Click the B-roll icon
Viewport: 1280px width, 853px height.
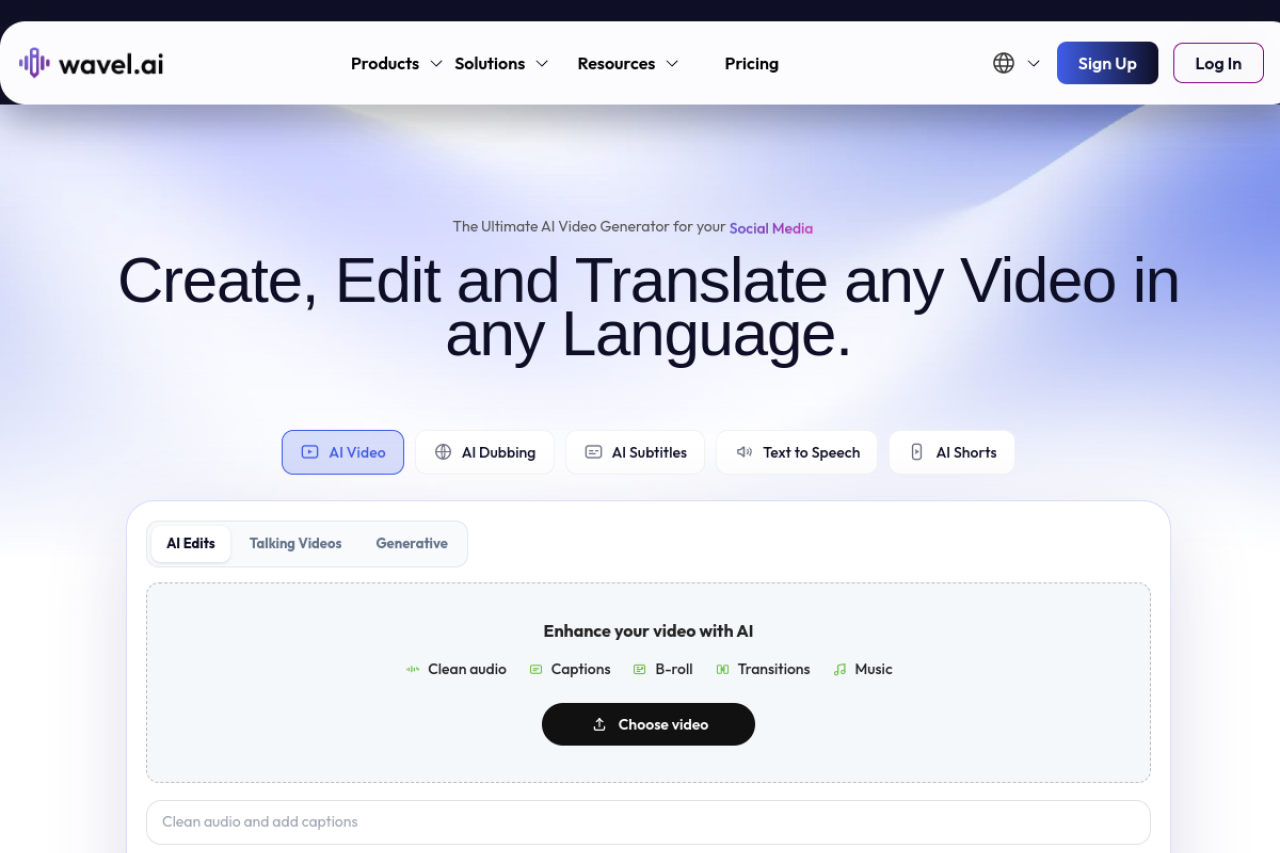[x=640, y=669]
